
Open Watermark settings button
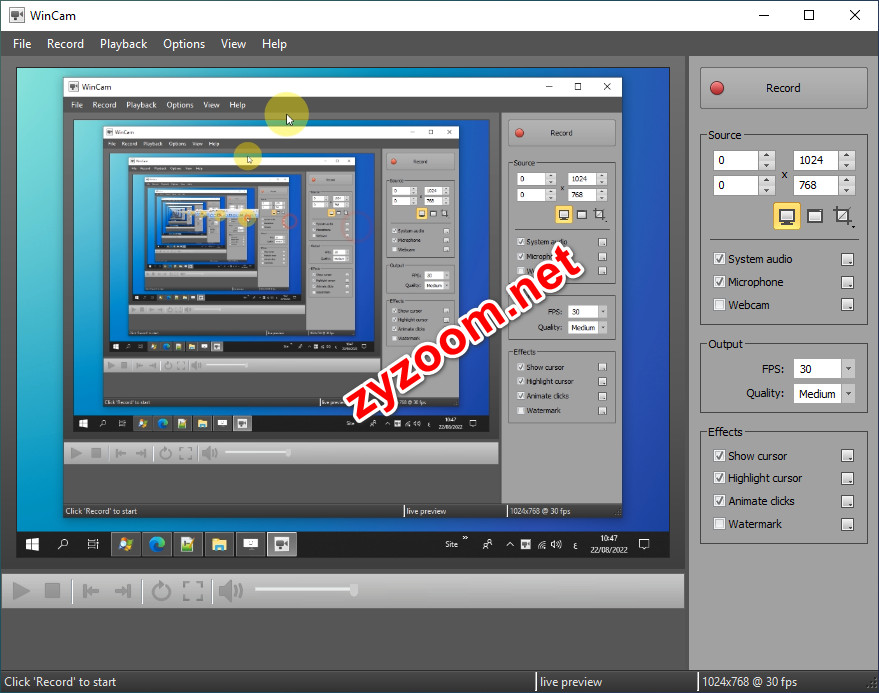click(848, 524)
